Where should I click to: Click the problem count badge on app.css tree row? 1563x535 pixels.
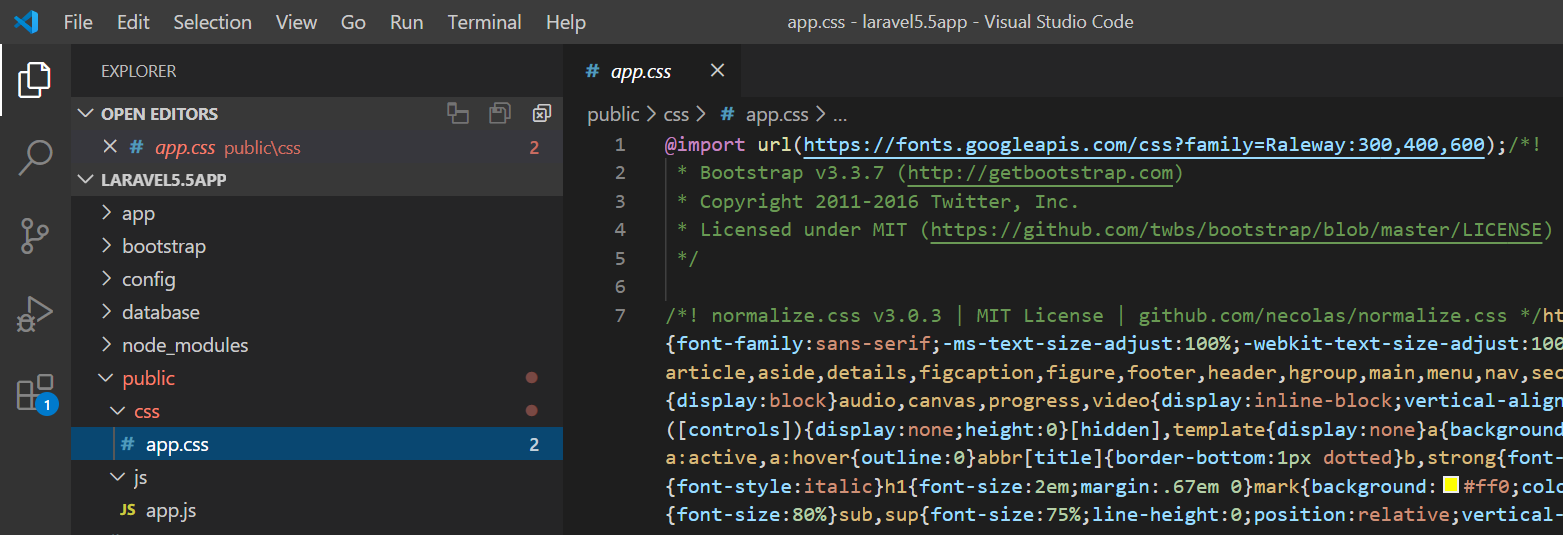pyautogui.click(x=534, y=445)
